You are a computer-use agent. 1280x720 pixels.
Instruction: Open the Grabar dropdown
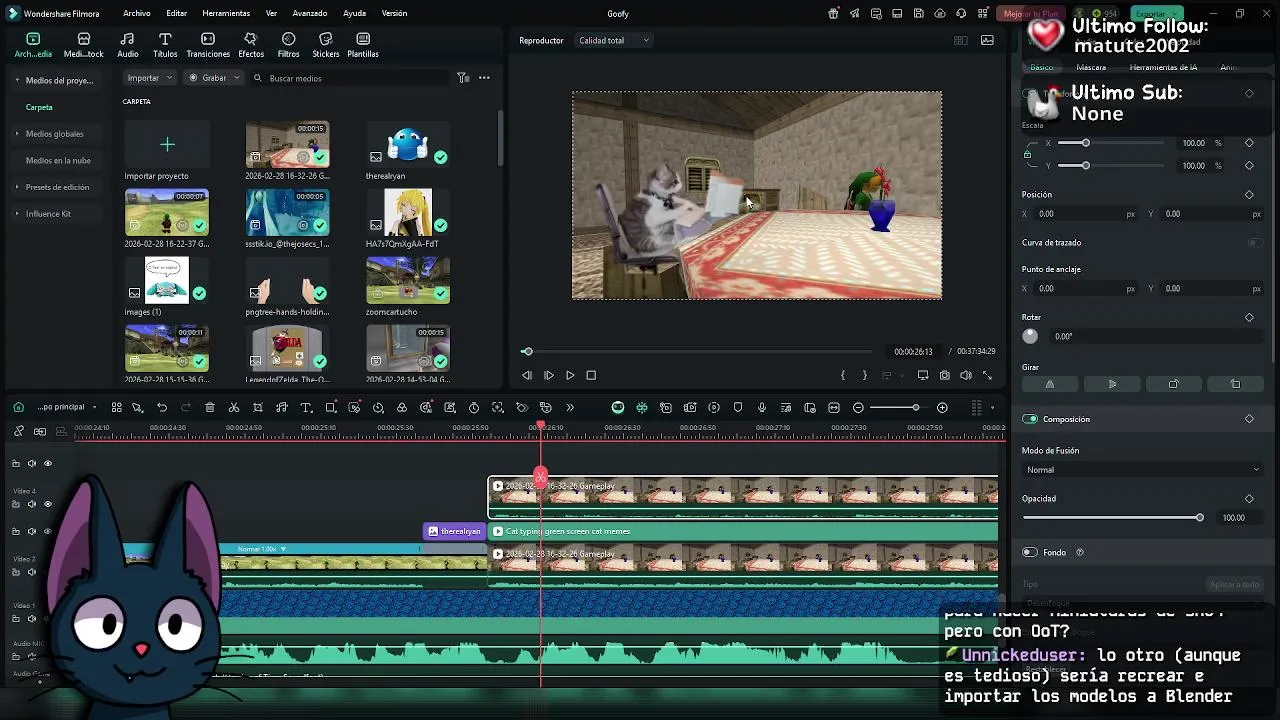[x=214, y=78]
